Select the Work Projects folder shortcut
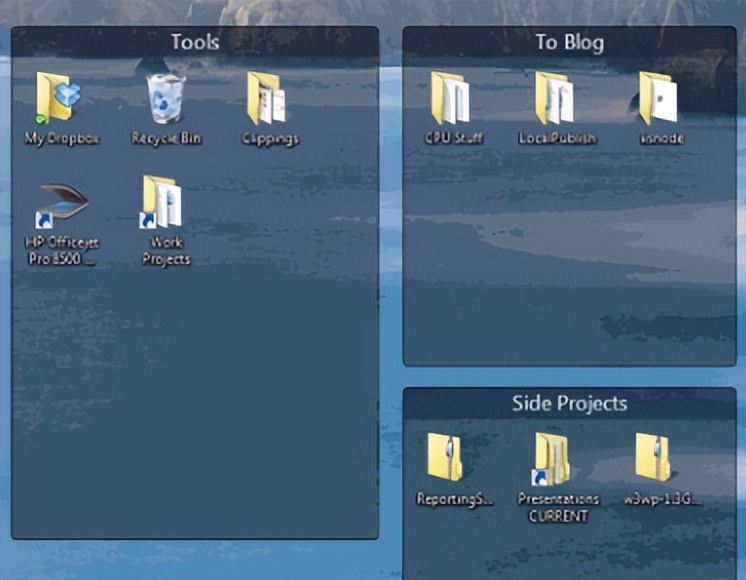746x580 pixels. click(x=164, y=202)
